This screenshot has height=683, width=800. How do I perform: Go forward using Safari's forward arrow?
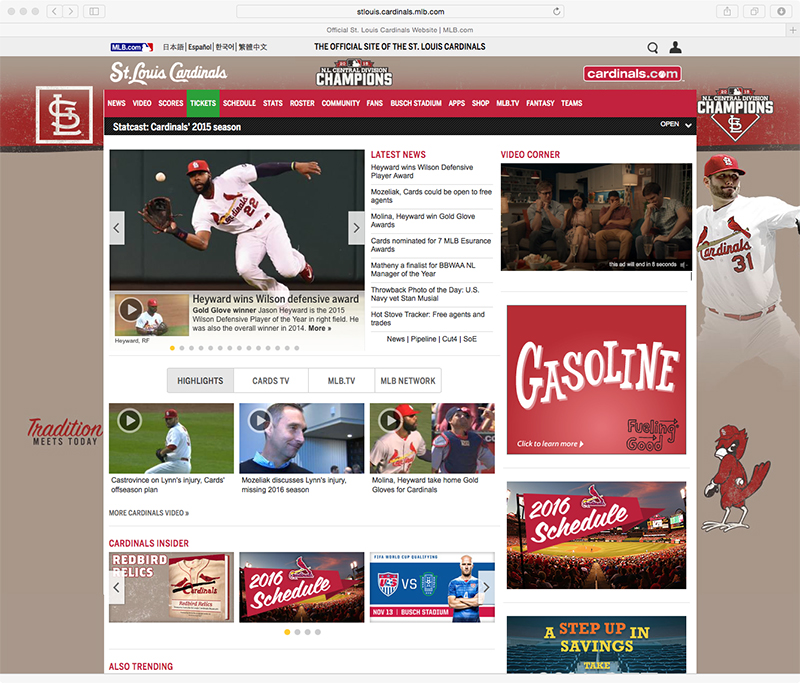[x=71, y=11]
